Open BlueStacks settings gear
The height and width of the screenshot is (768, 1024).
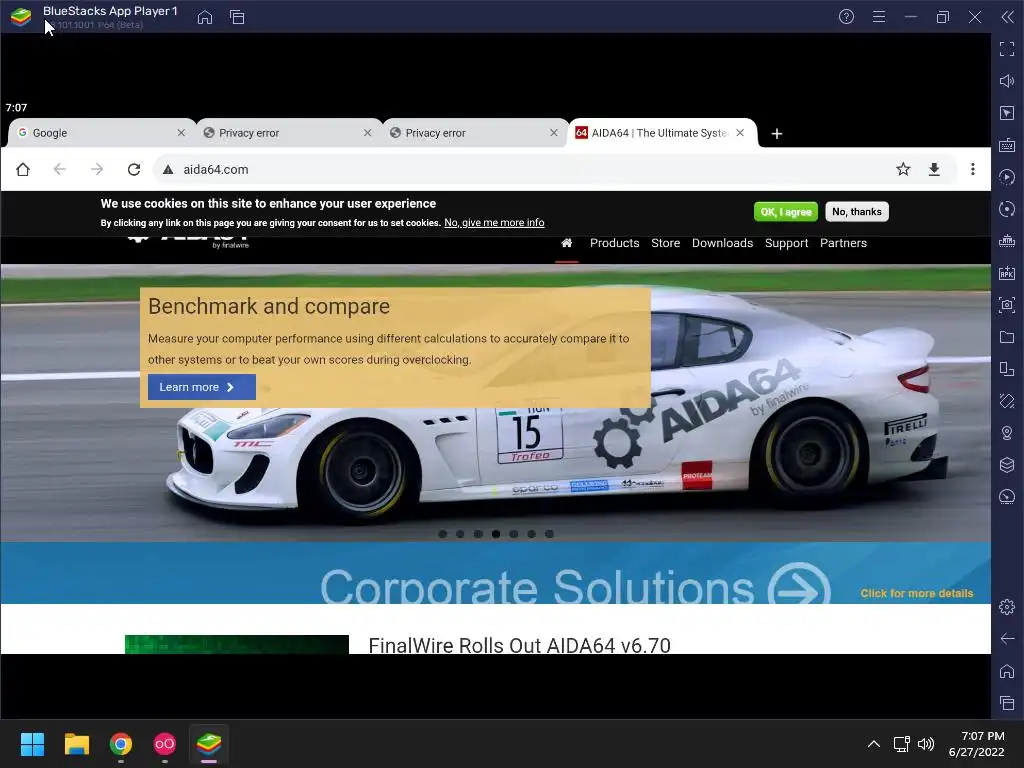click(x=1007, y=607)
